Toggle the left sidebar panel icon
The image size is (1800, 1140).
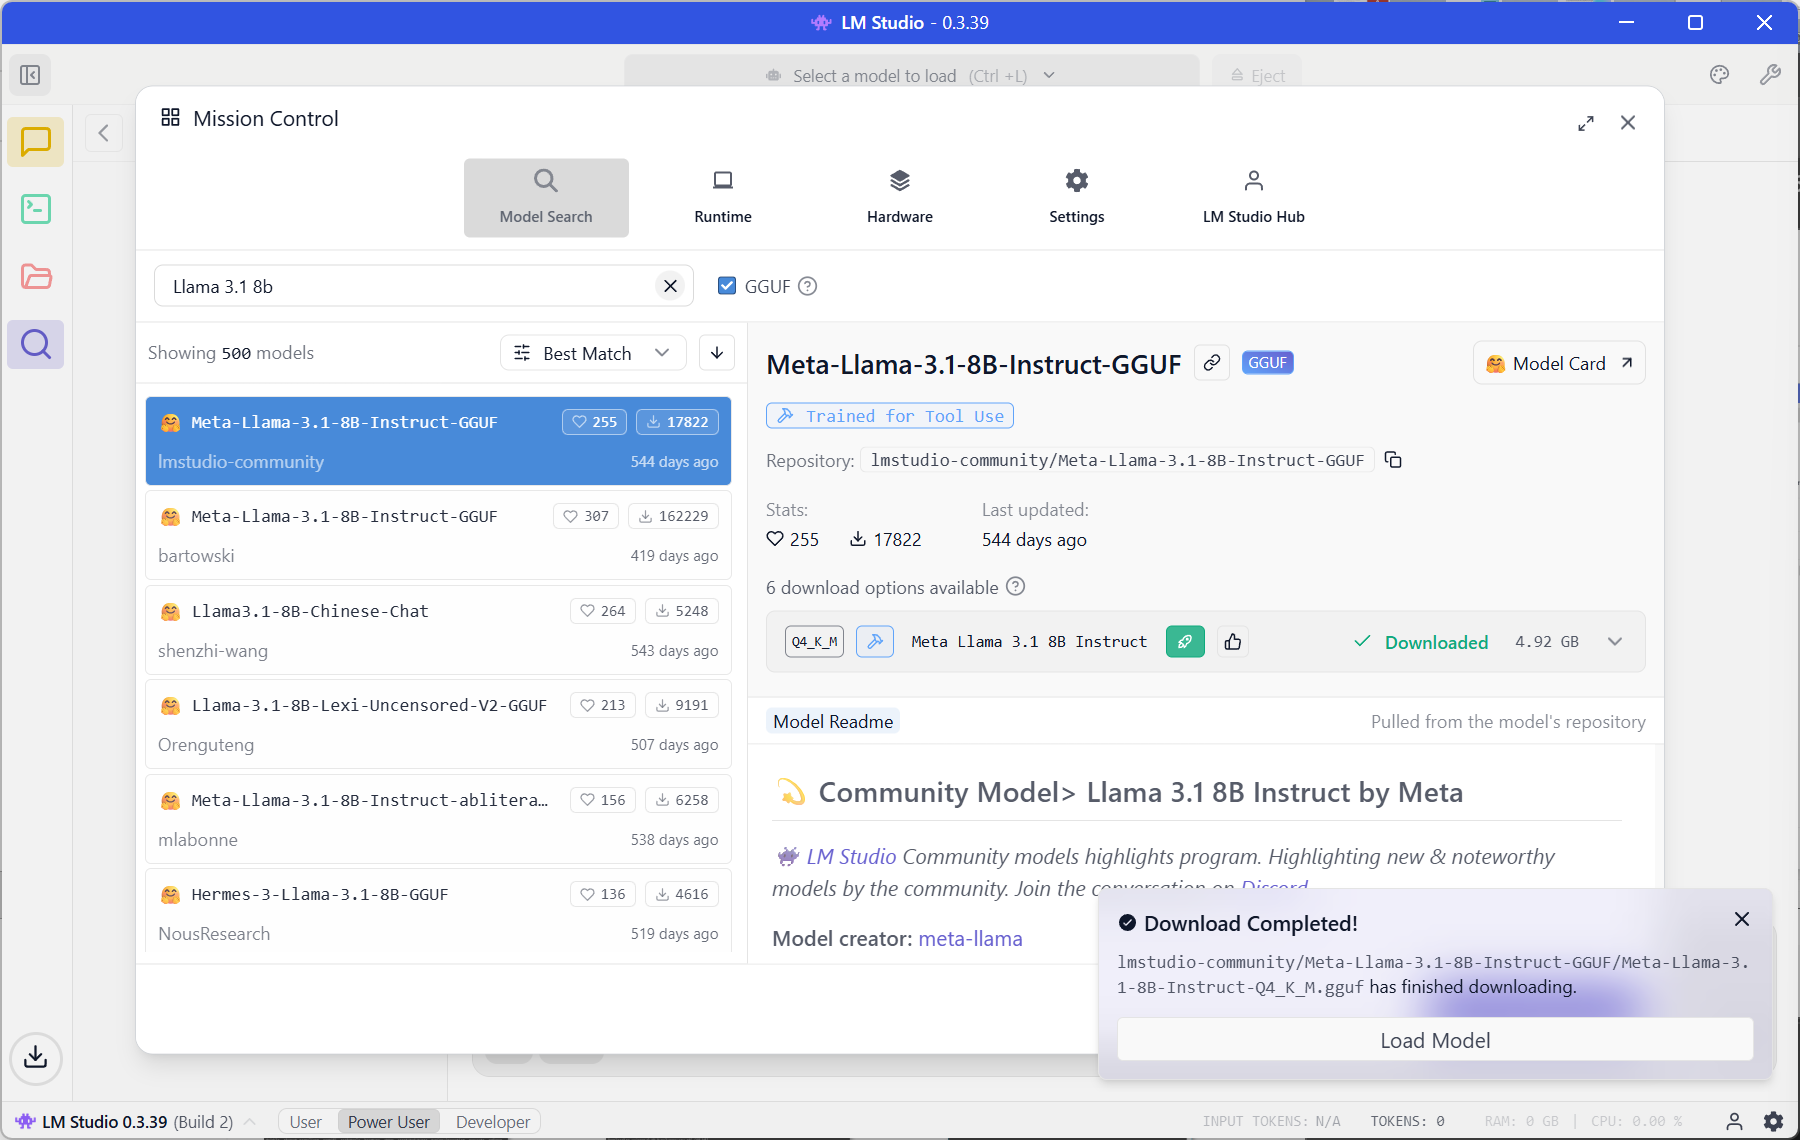(x=30, y=75)
